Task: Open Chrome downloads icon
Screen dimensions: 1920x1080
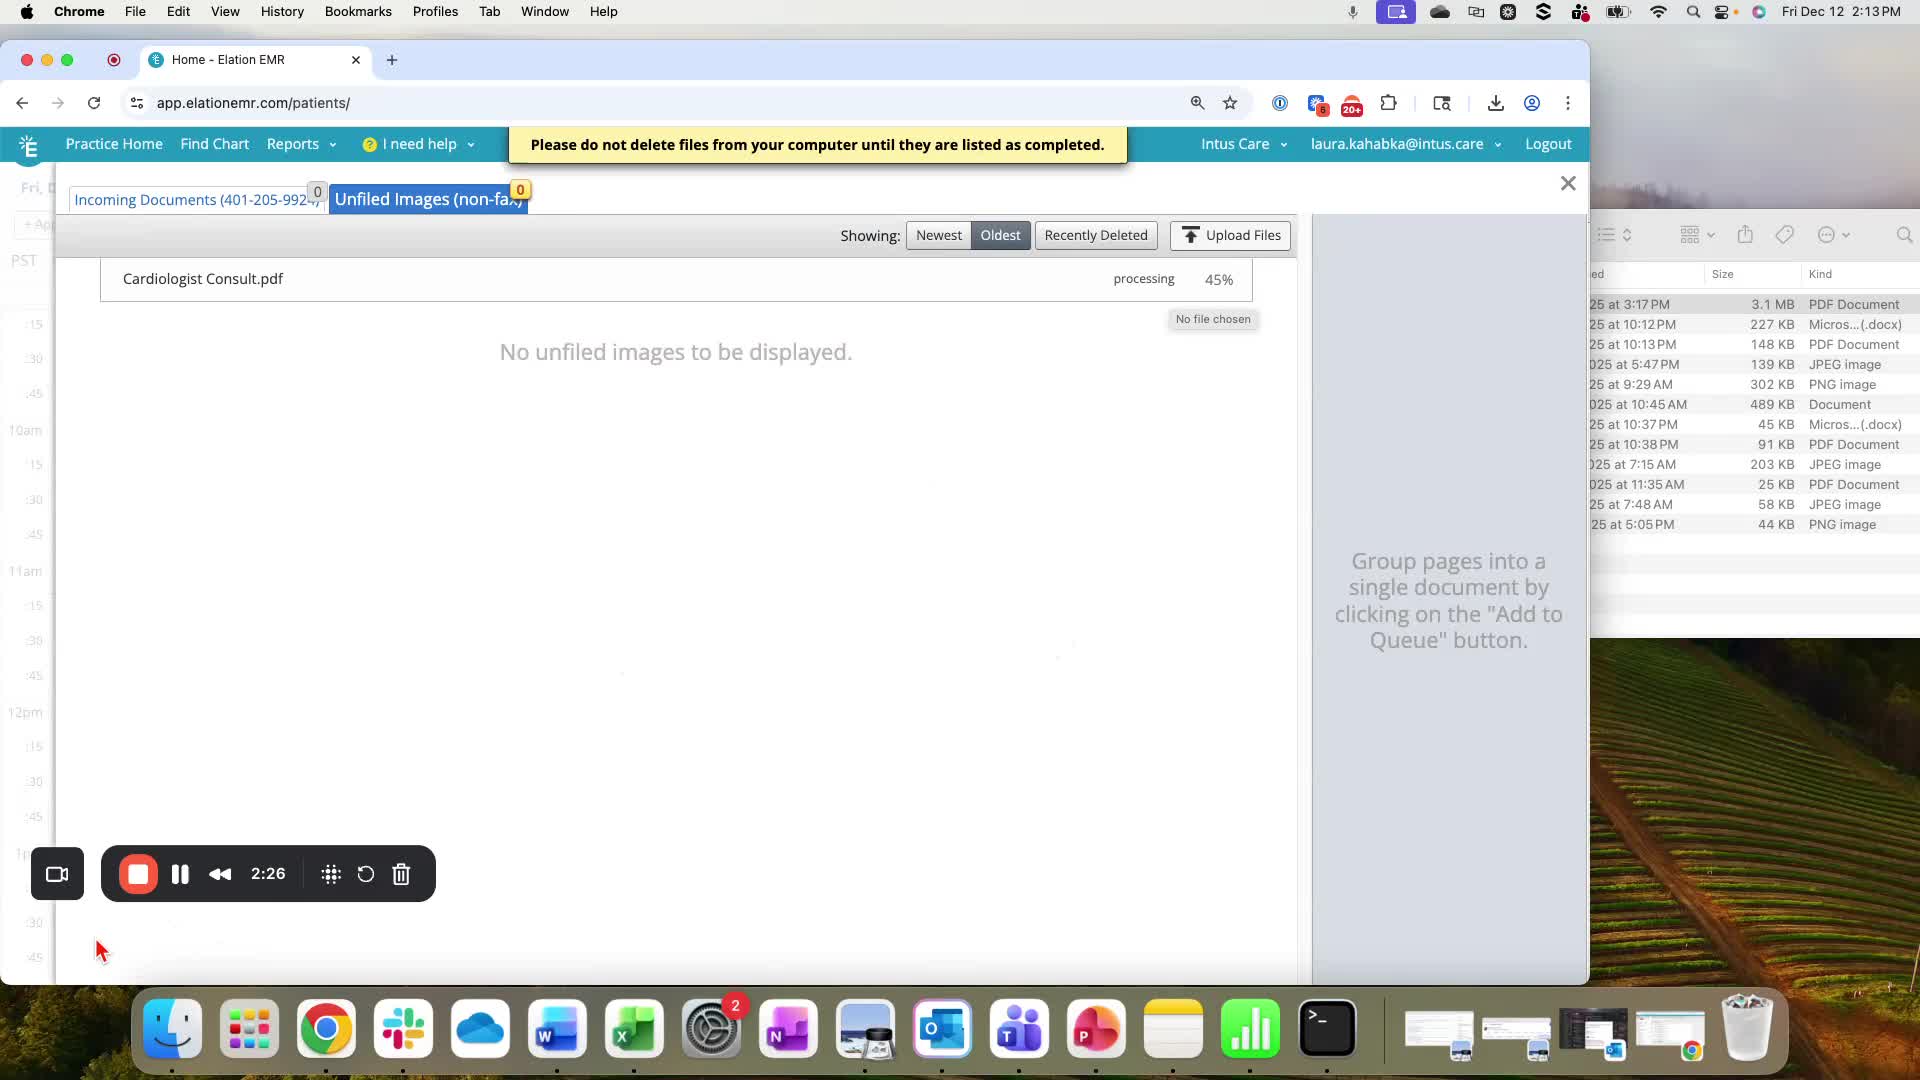Action: 1495,103
